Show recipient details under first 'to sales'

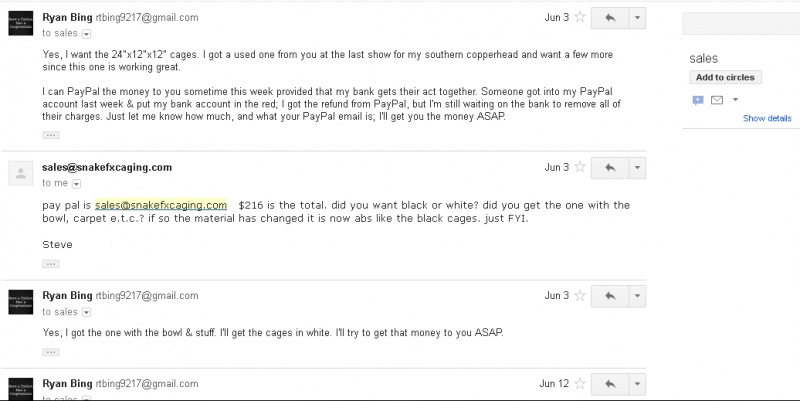pyautogui.click(x=87, y=34)
